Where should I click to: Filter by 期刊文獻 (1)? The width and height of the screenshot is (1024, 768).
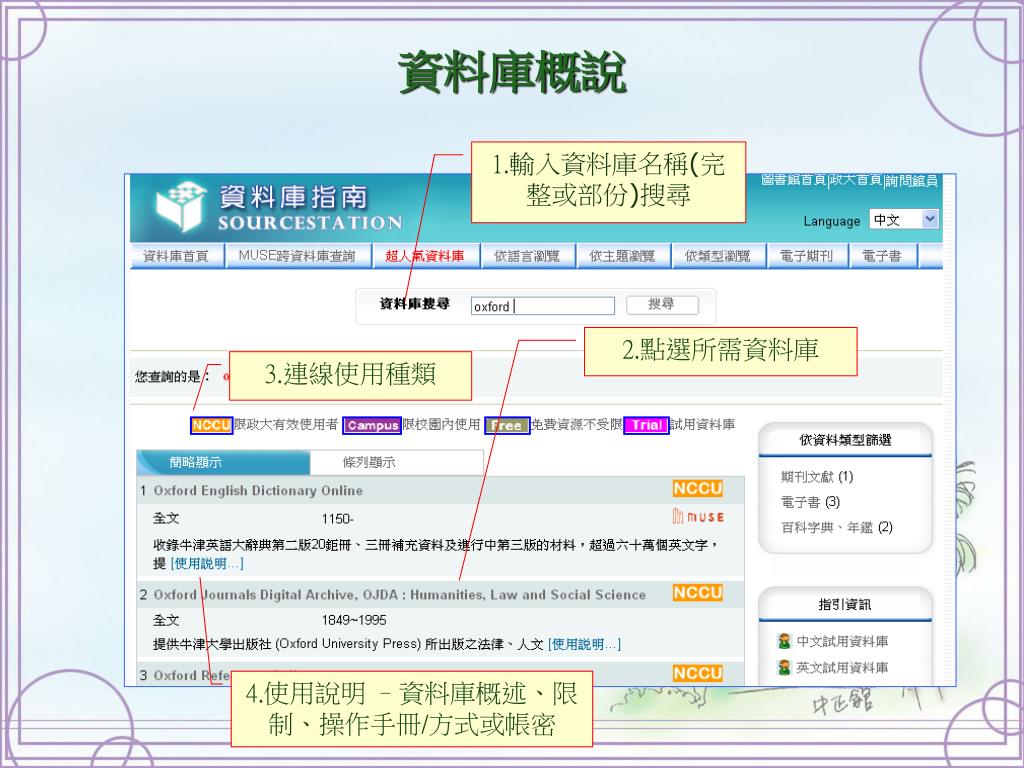[x=817, y=477]
